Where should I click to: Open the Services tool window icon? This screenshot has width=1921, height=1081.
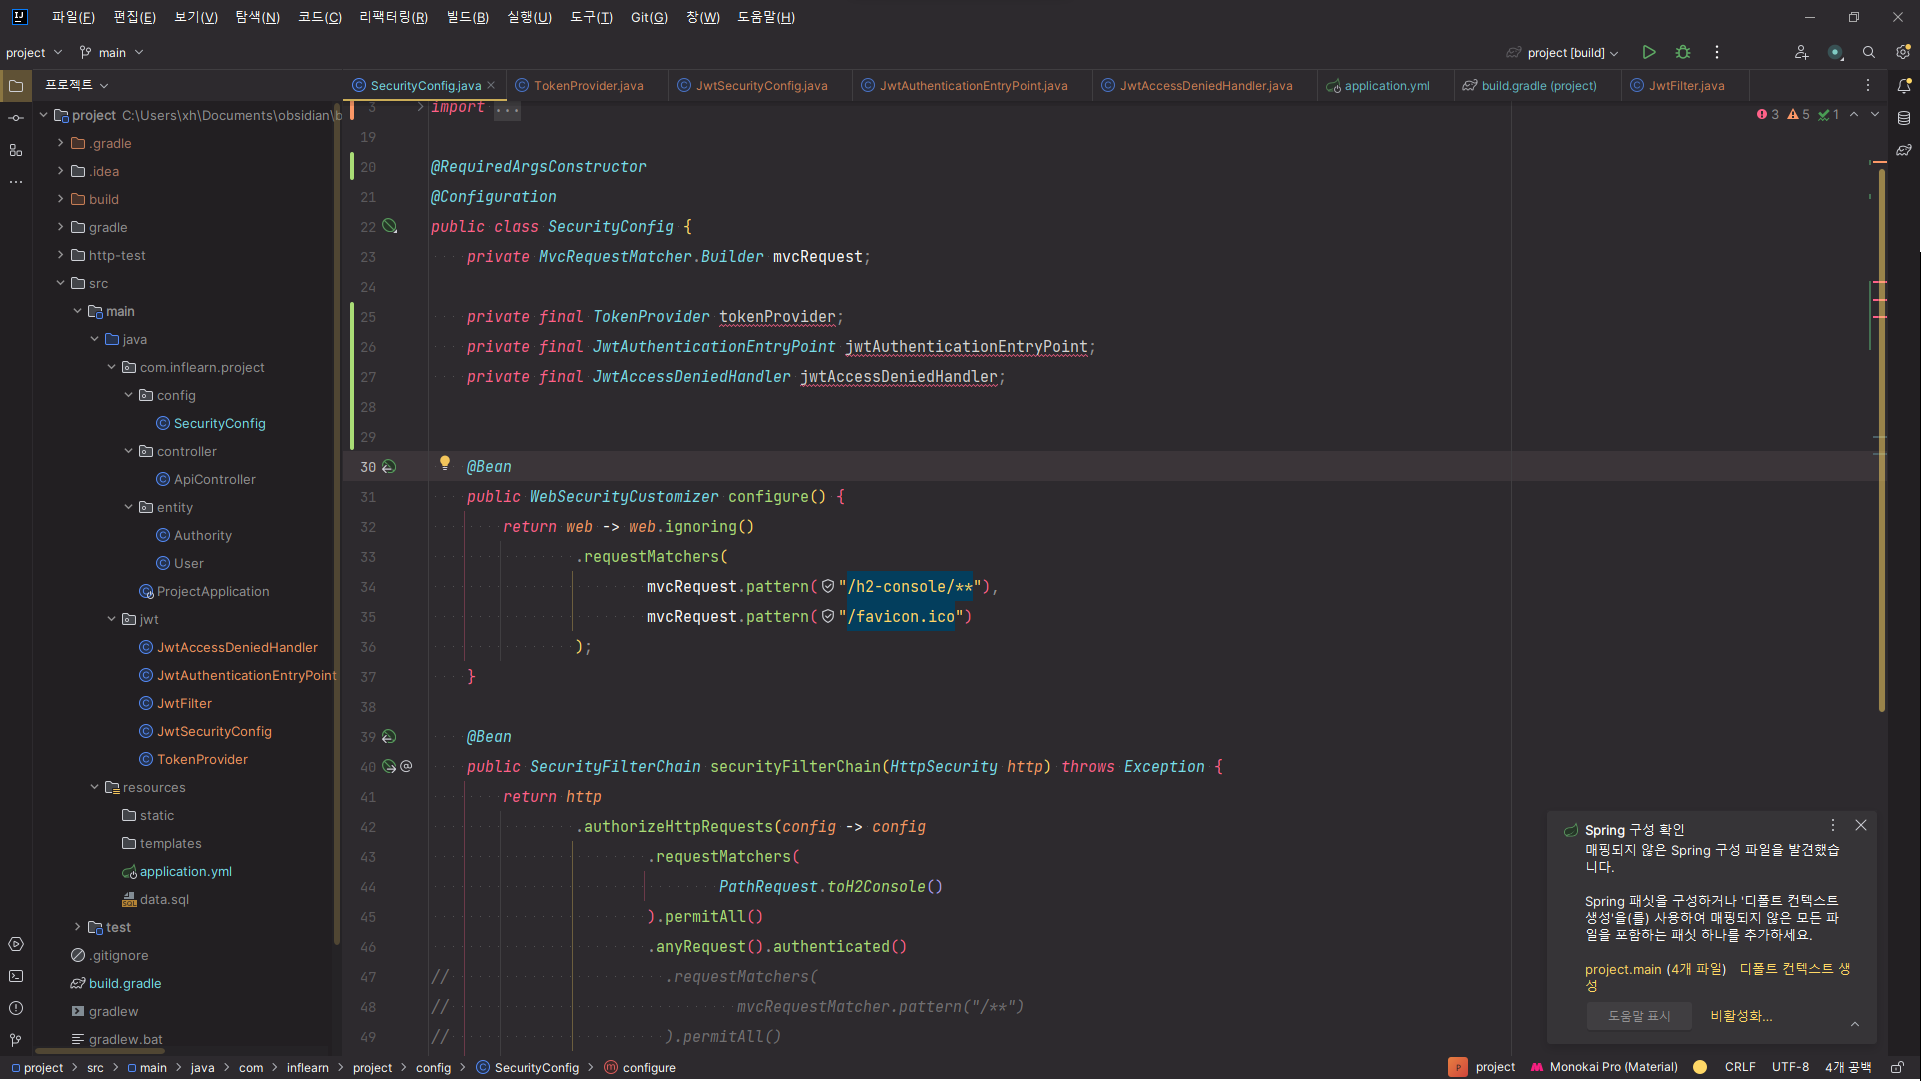[16, 944]
